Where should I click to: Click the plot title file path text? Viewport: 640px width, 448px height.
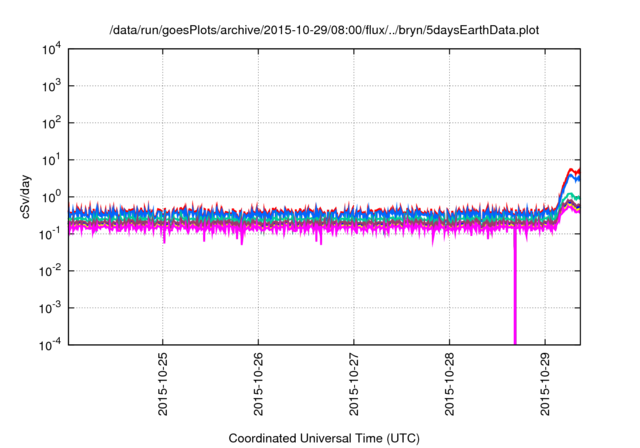click(324, 30)
